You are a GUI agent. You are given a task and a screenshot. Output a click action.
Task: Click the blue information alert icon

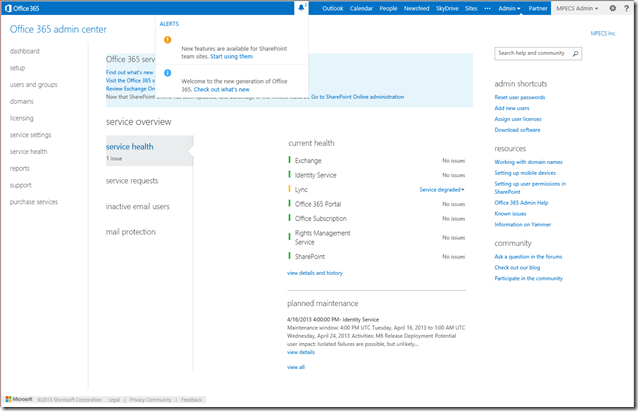pos(168,73)
